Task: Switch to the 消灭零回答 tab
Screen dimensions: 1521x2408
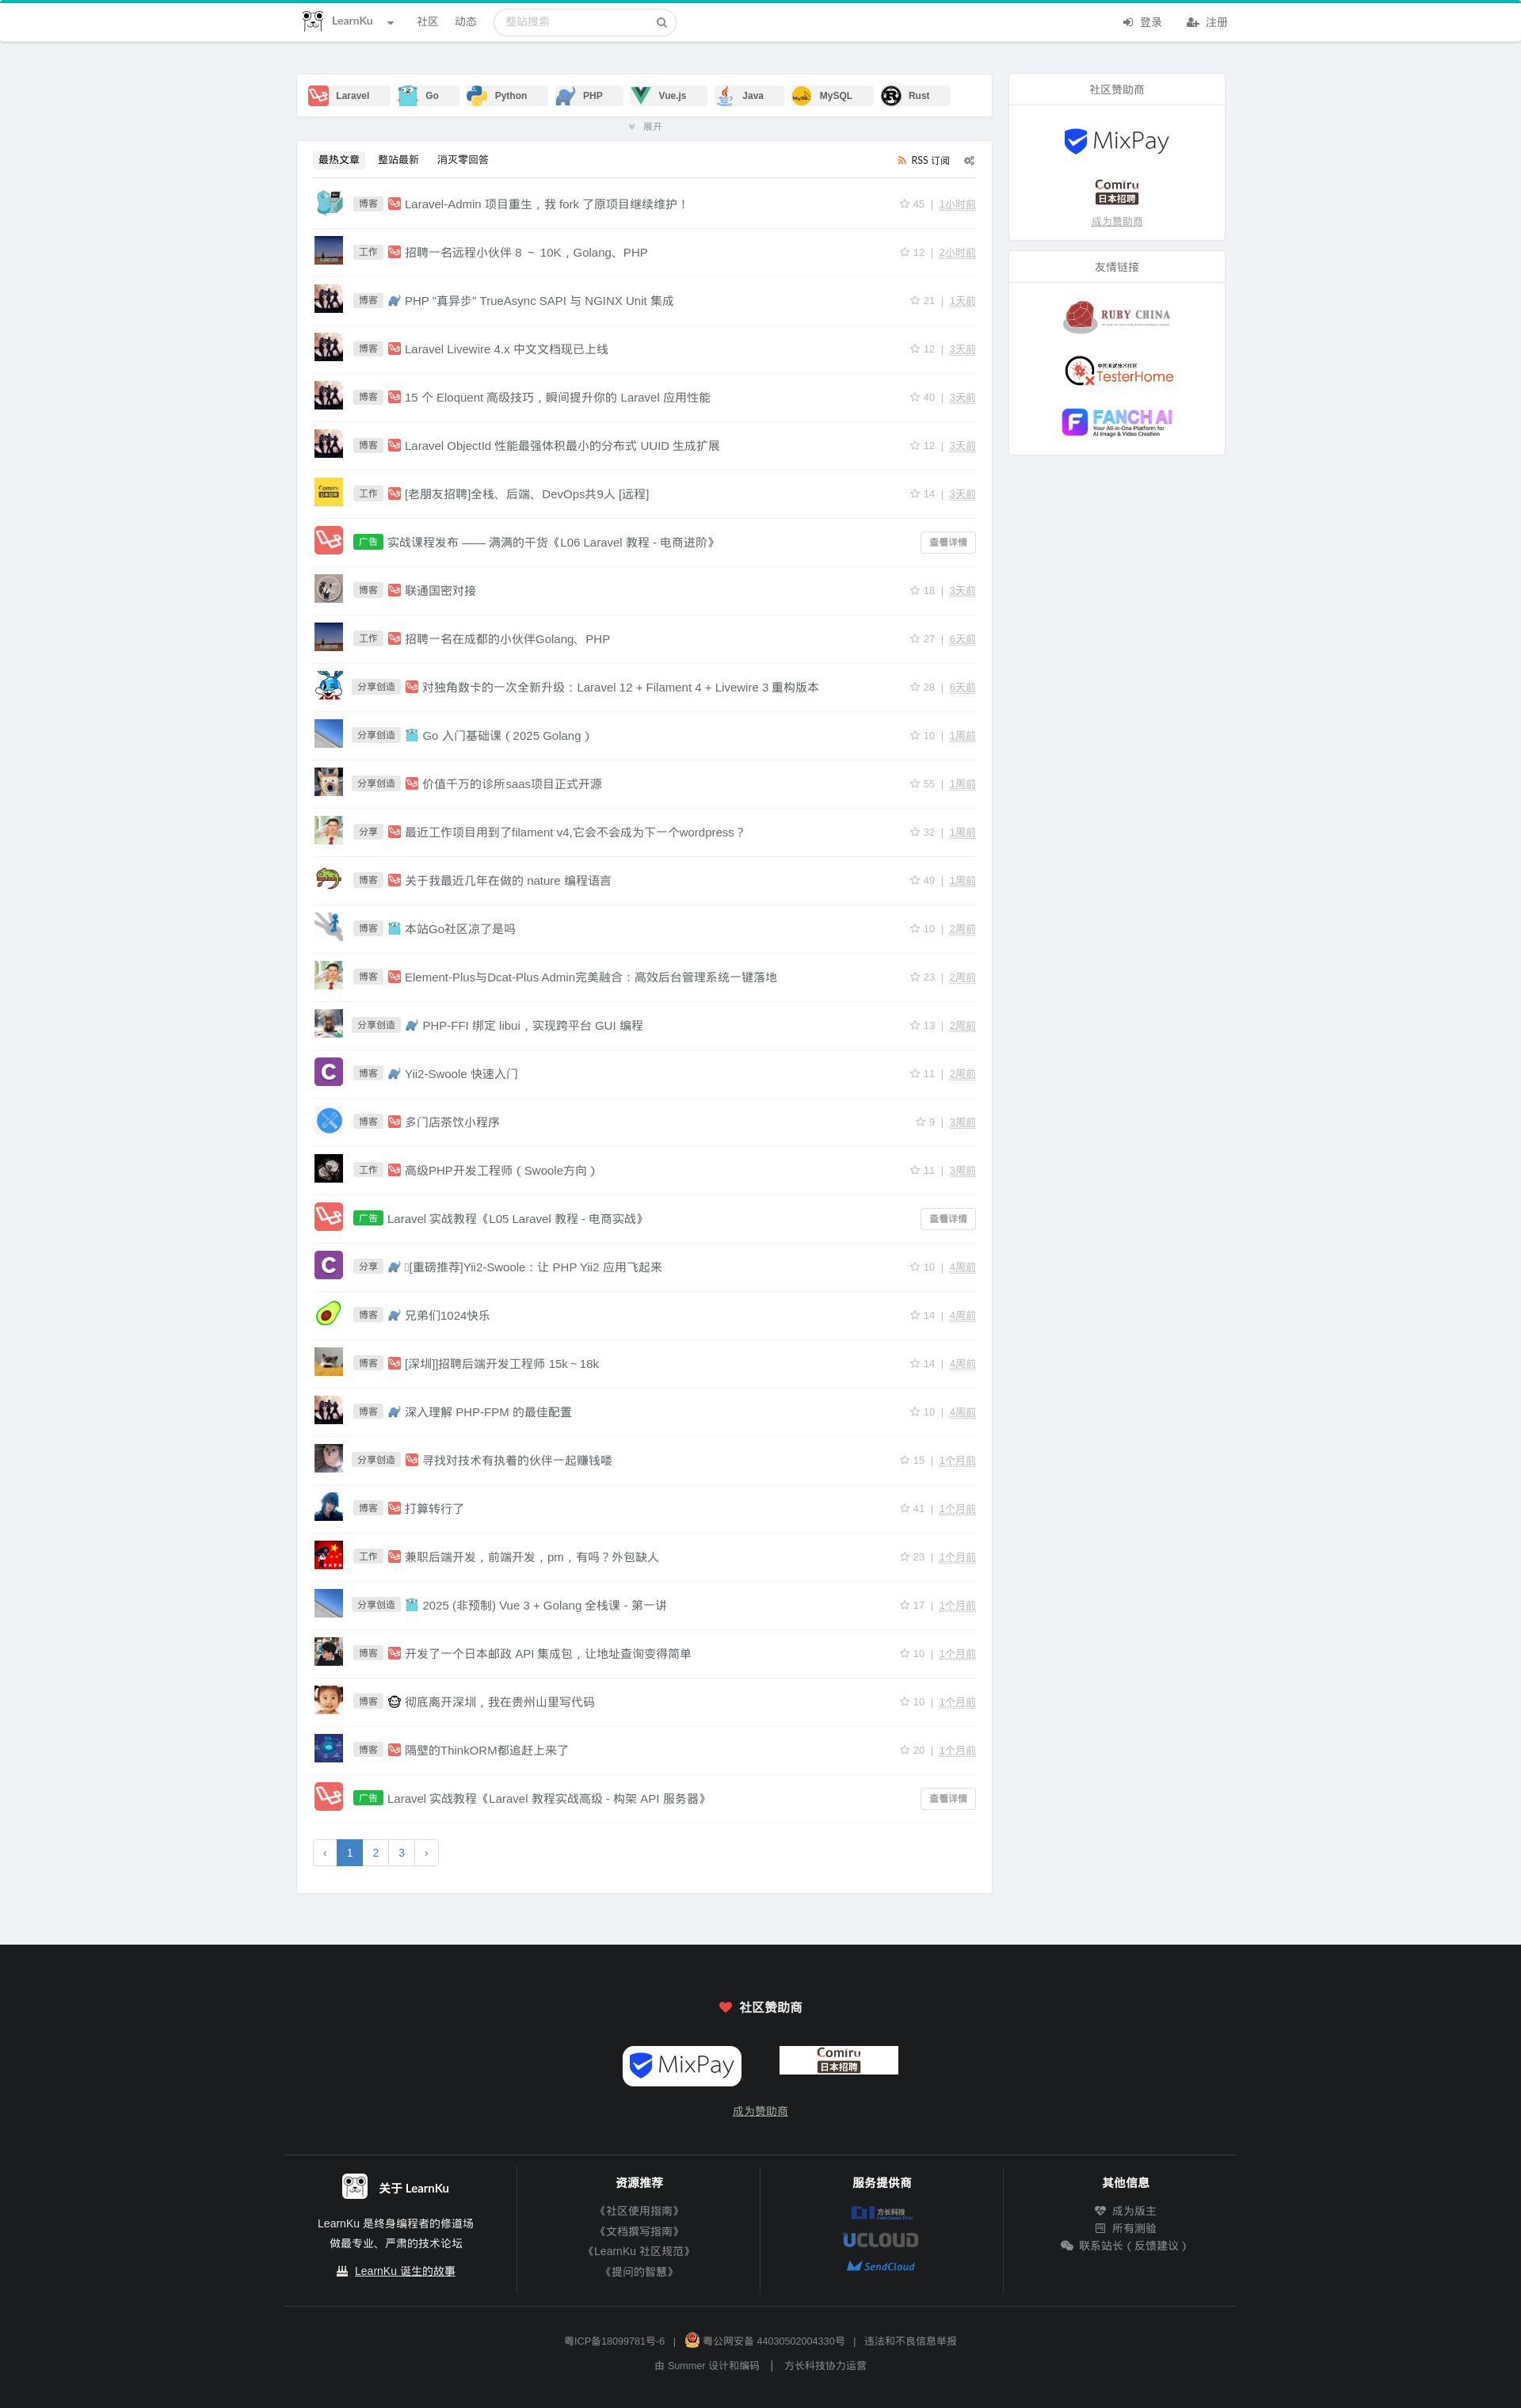Action: (x=463, y=160)
